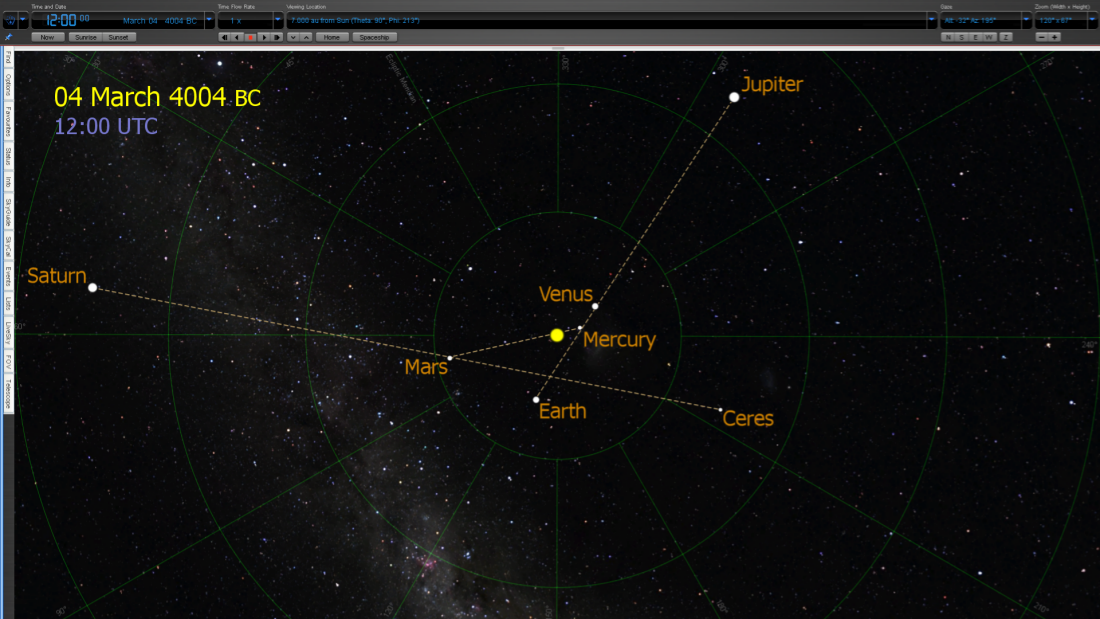The height and width of the screenshot is (619, 1100).
Task: Click the Ceres label
Action: click(748, 418)
